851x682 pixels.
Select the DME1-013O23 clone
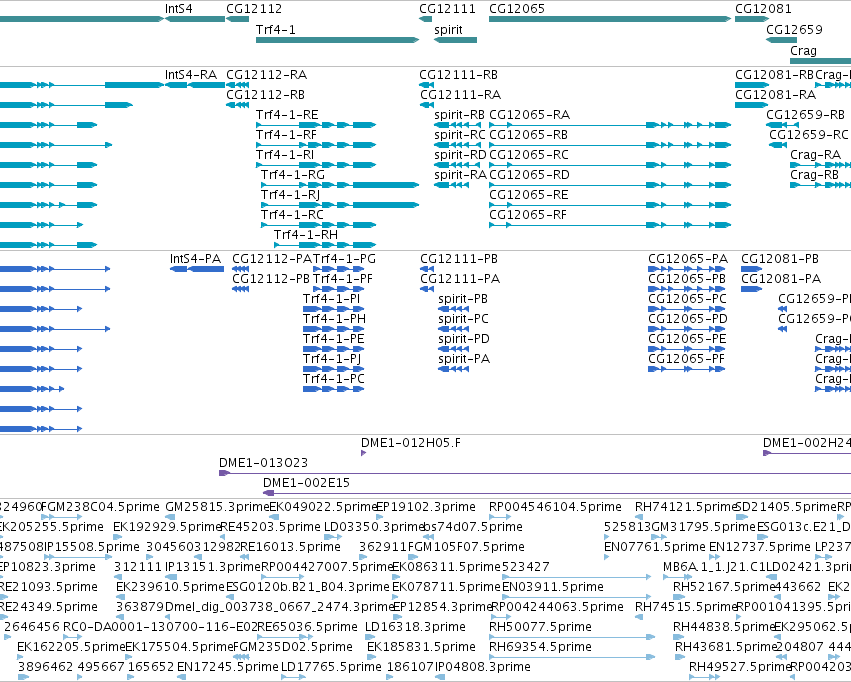[x=535, y=473]
